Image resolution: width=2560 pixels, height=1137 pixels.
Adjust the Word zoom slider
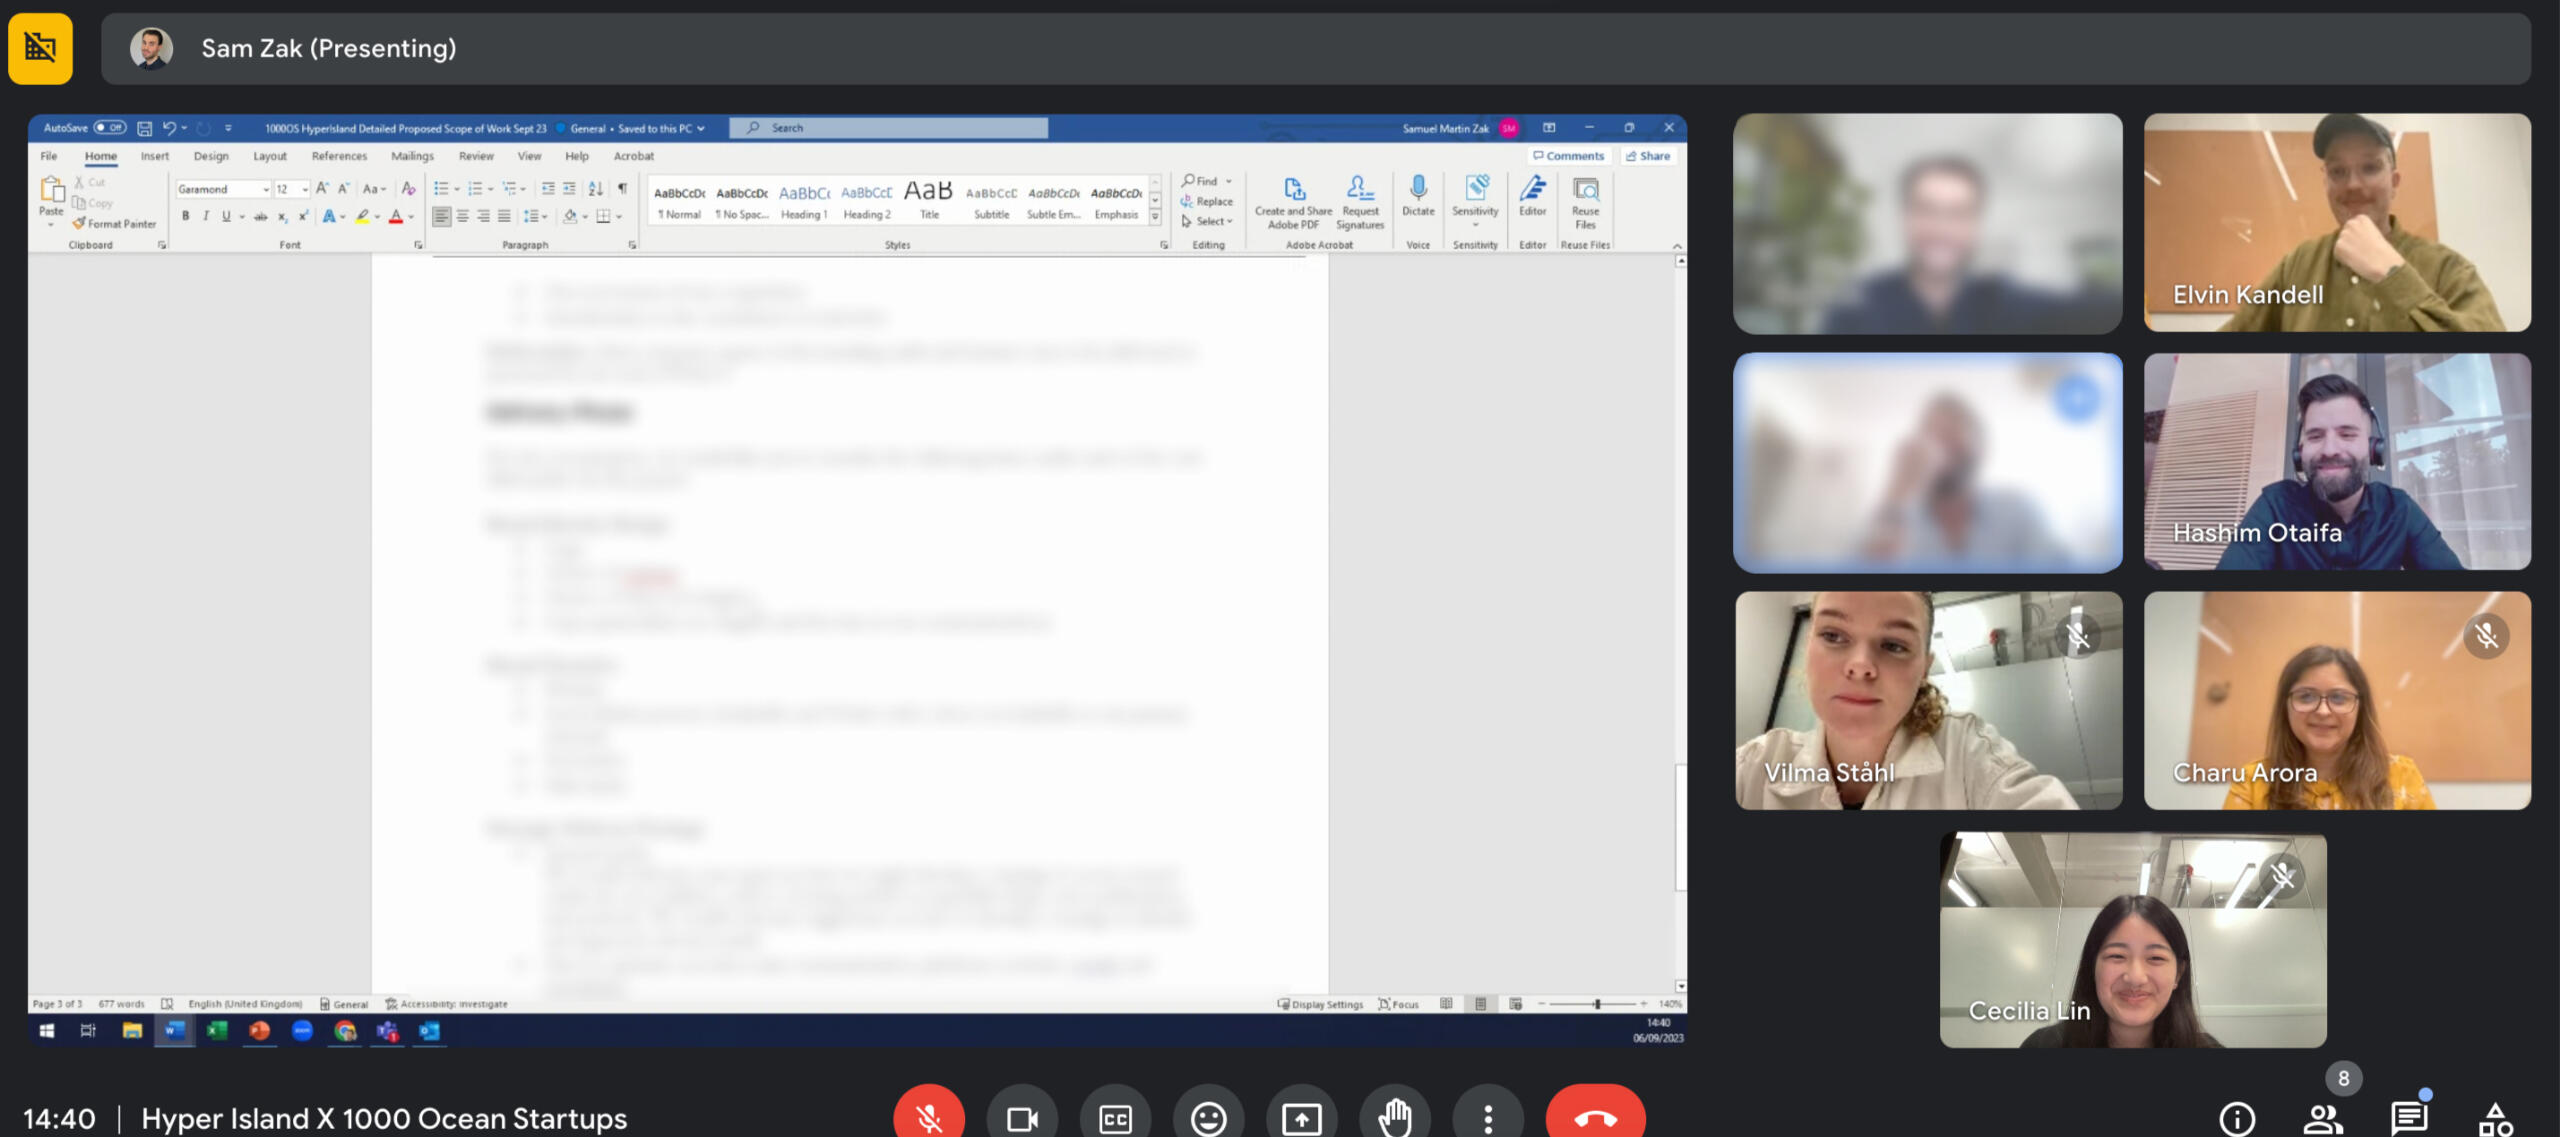tap(1597, 1004)
